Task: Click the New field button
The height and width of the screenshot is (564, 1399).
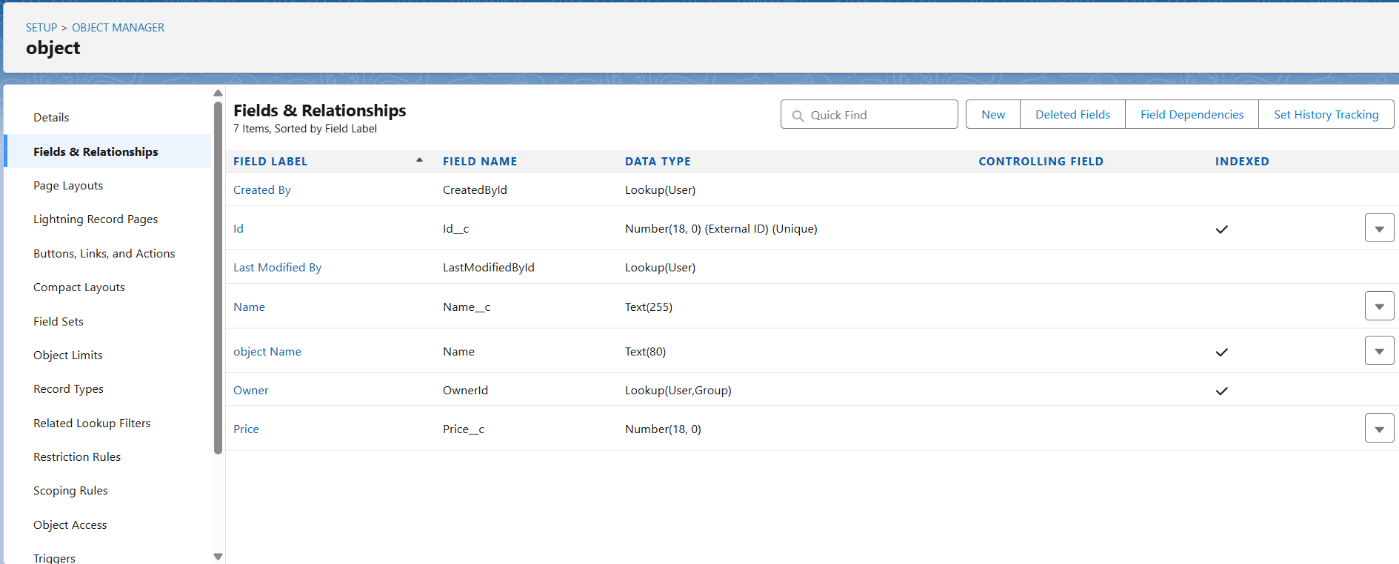Action: tap(993, 115)
